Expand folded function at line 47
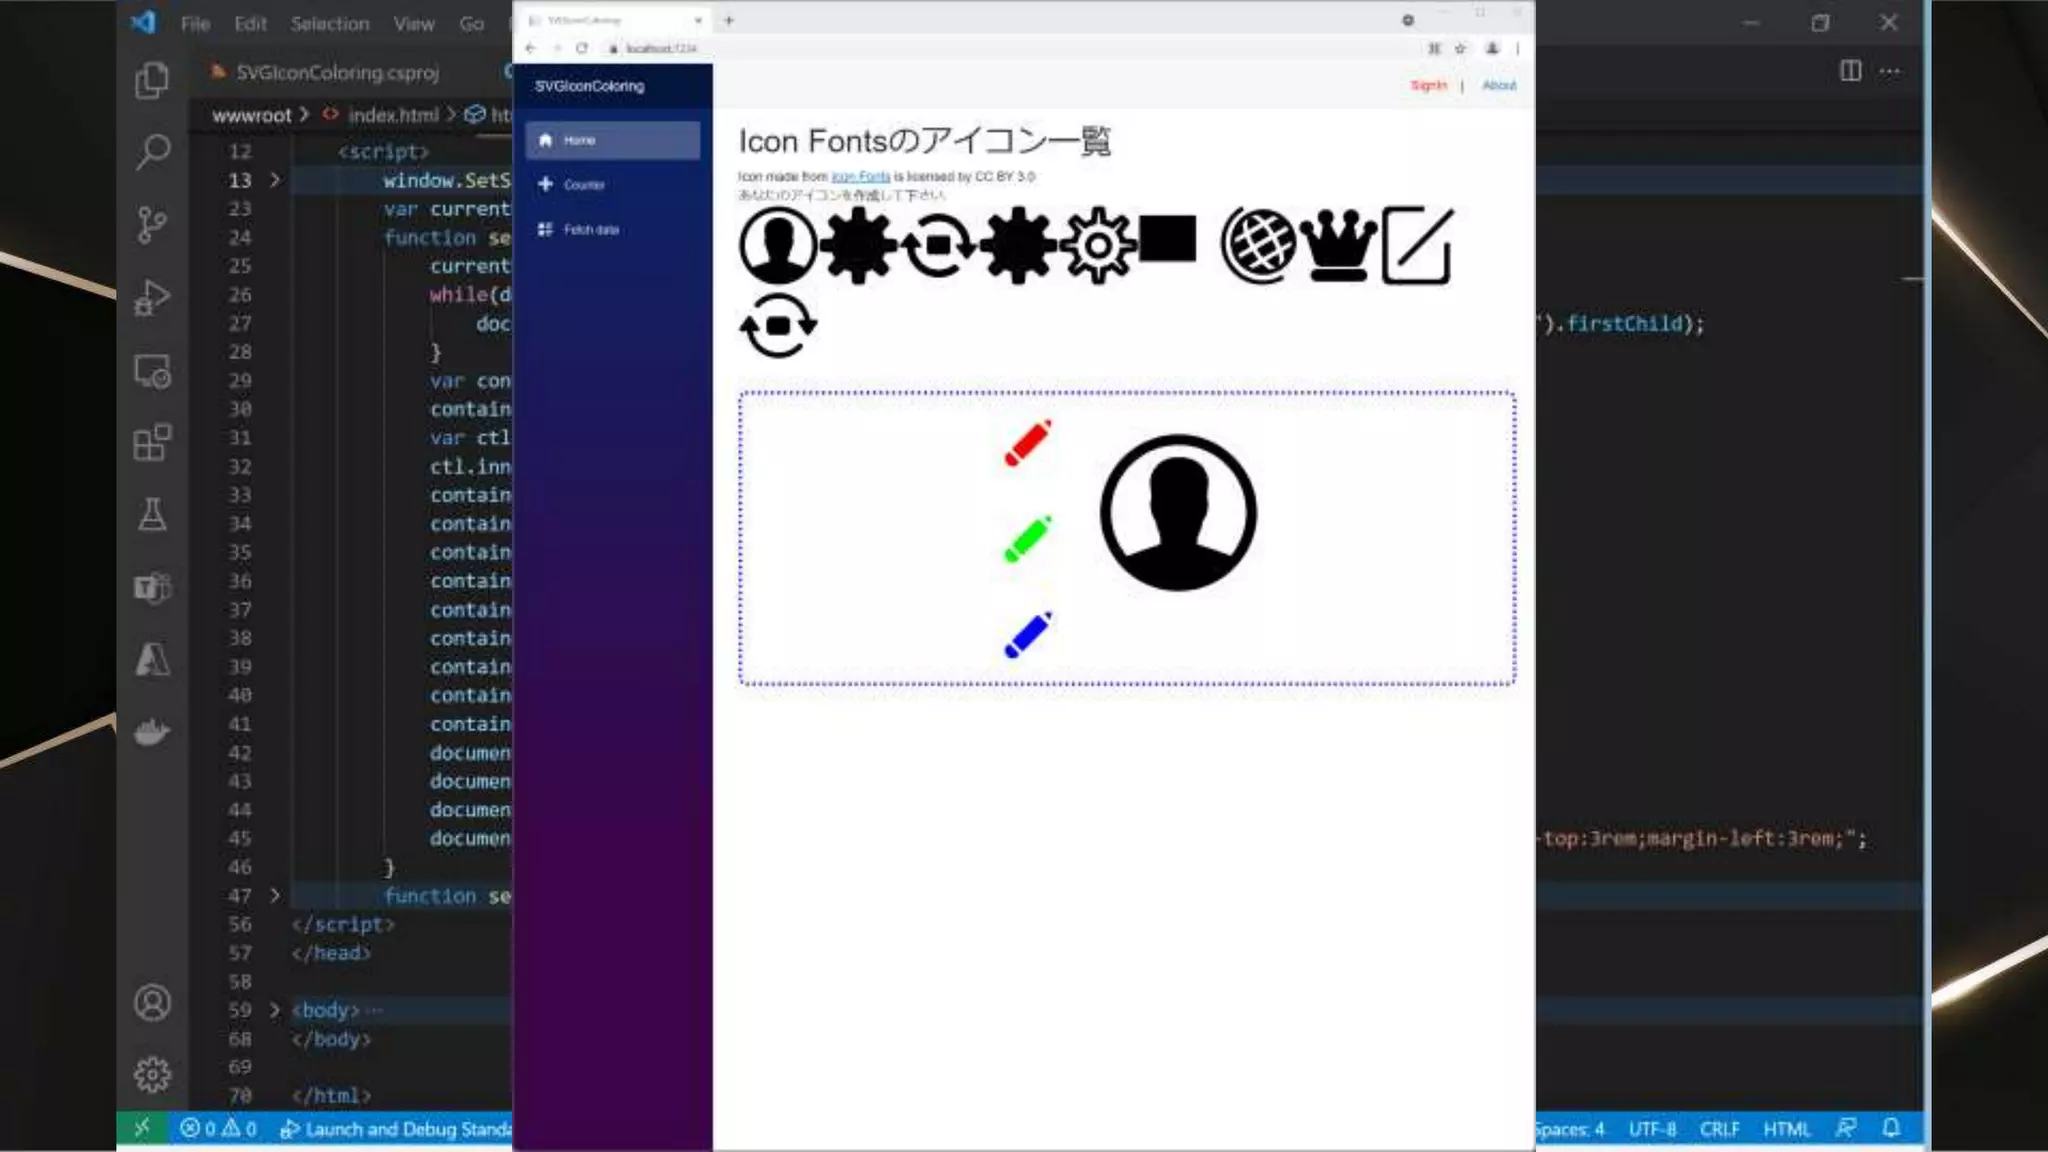The image size is (2048, 1152). click(275, 896)
